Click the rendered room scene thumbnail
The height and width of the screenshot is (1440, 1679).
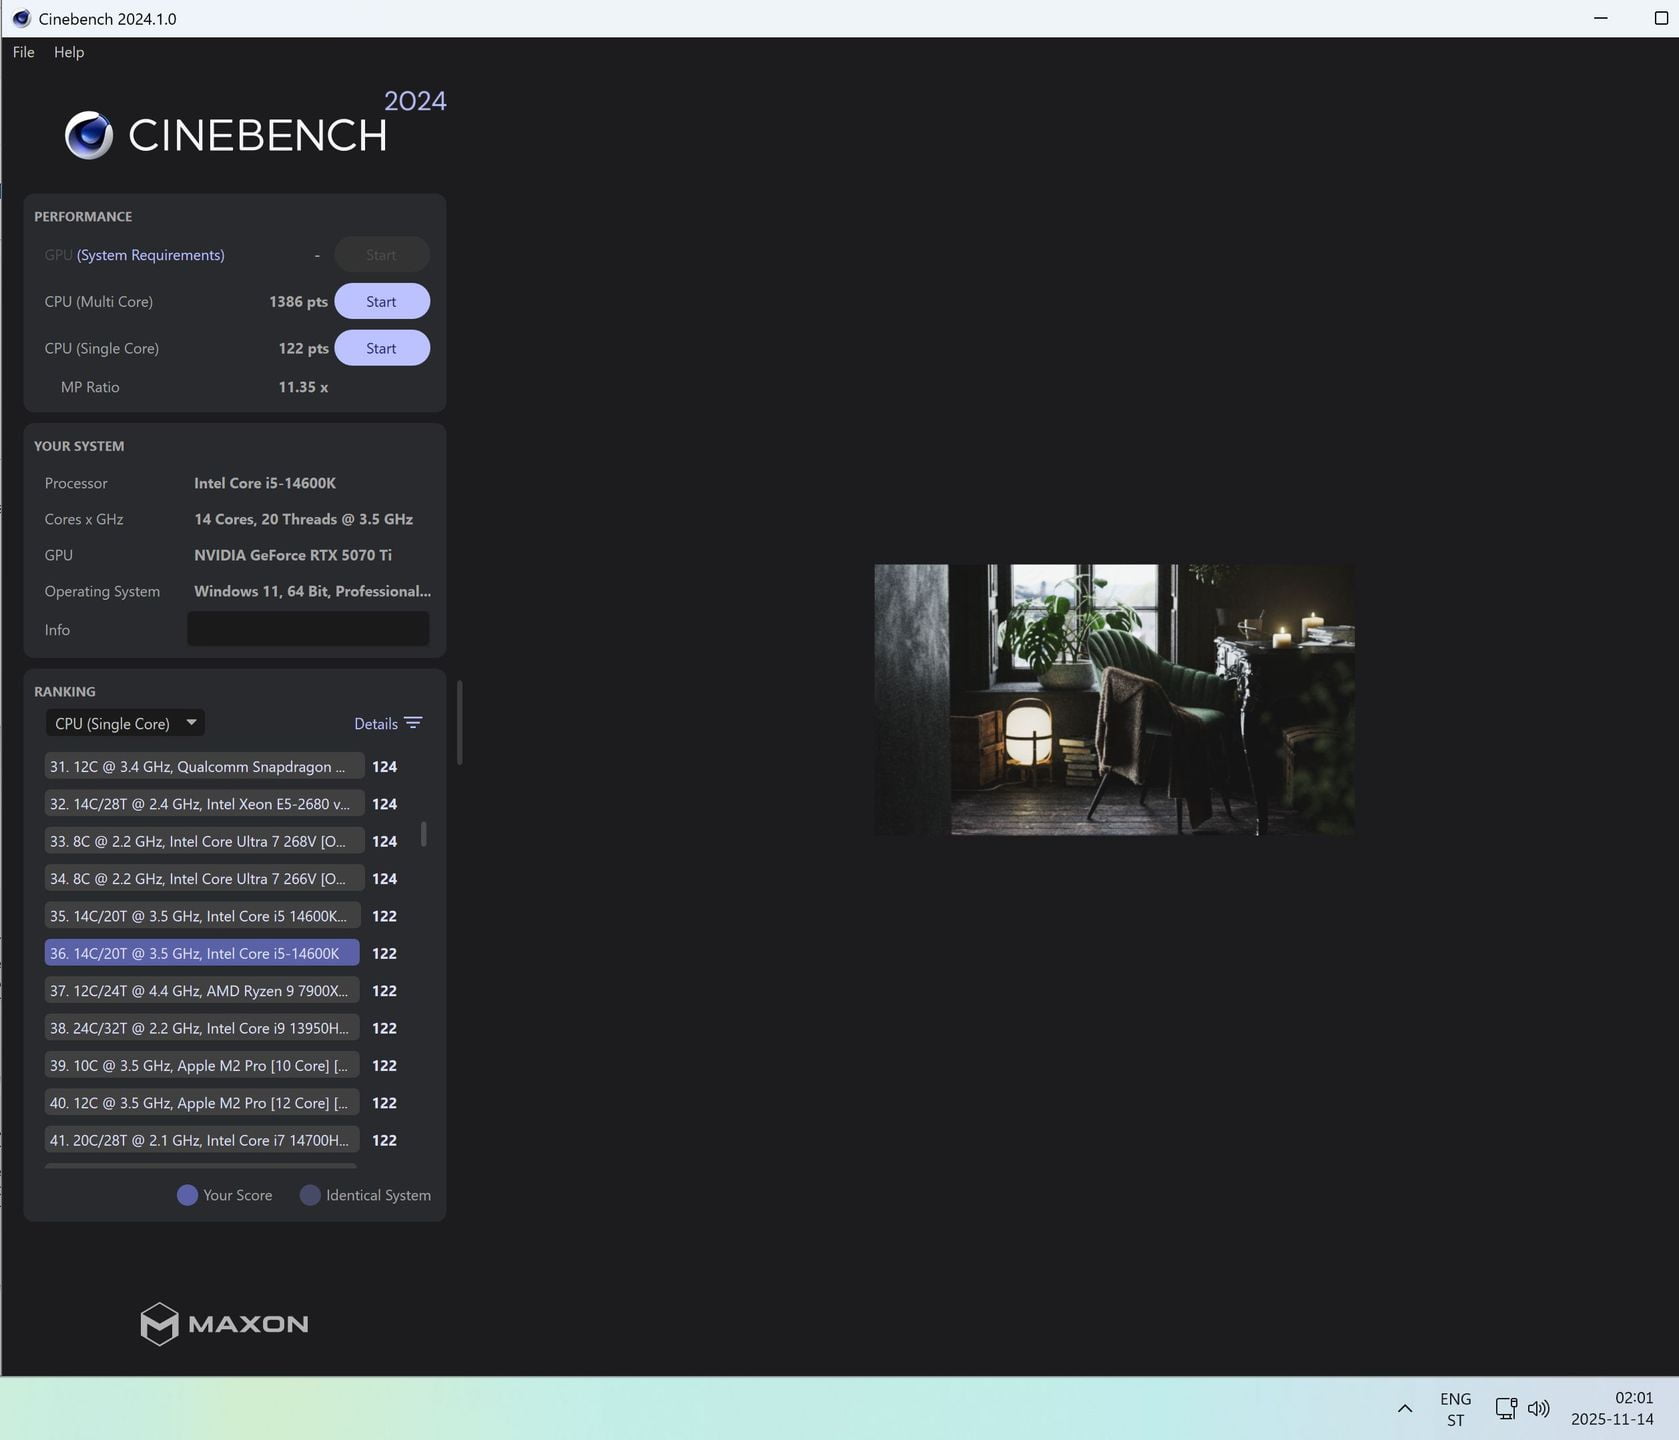click(1114, 700)
